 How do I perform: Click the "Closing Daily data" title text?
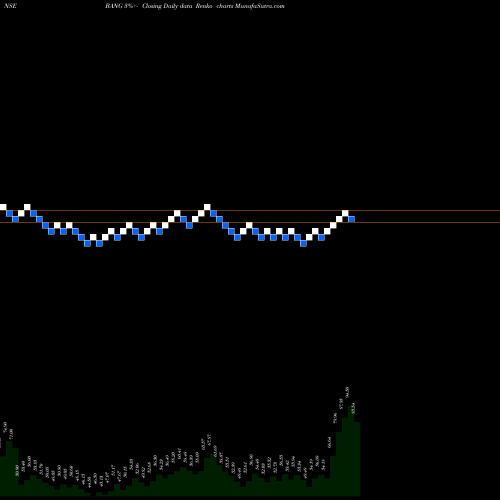(166, 6)
